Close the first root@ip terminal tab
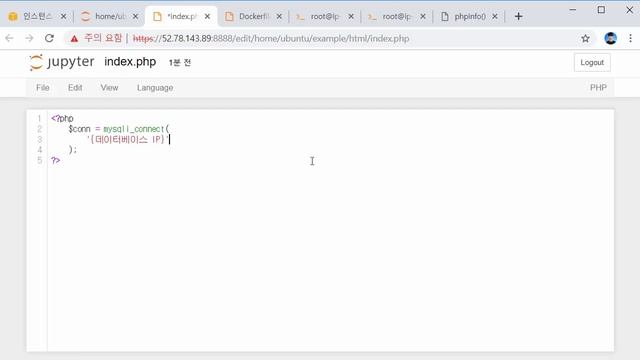The width and height of the screenshot is (640, 360). click(x=351, y=16)
